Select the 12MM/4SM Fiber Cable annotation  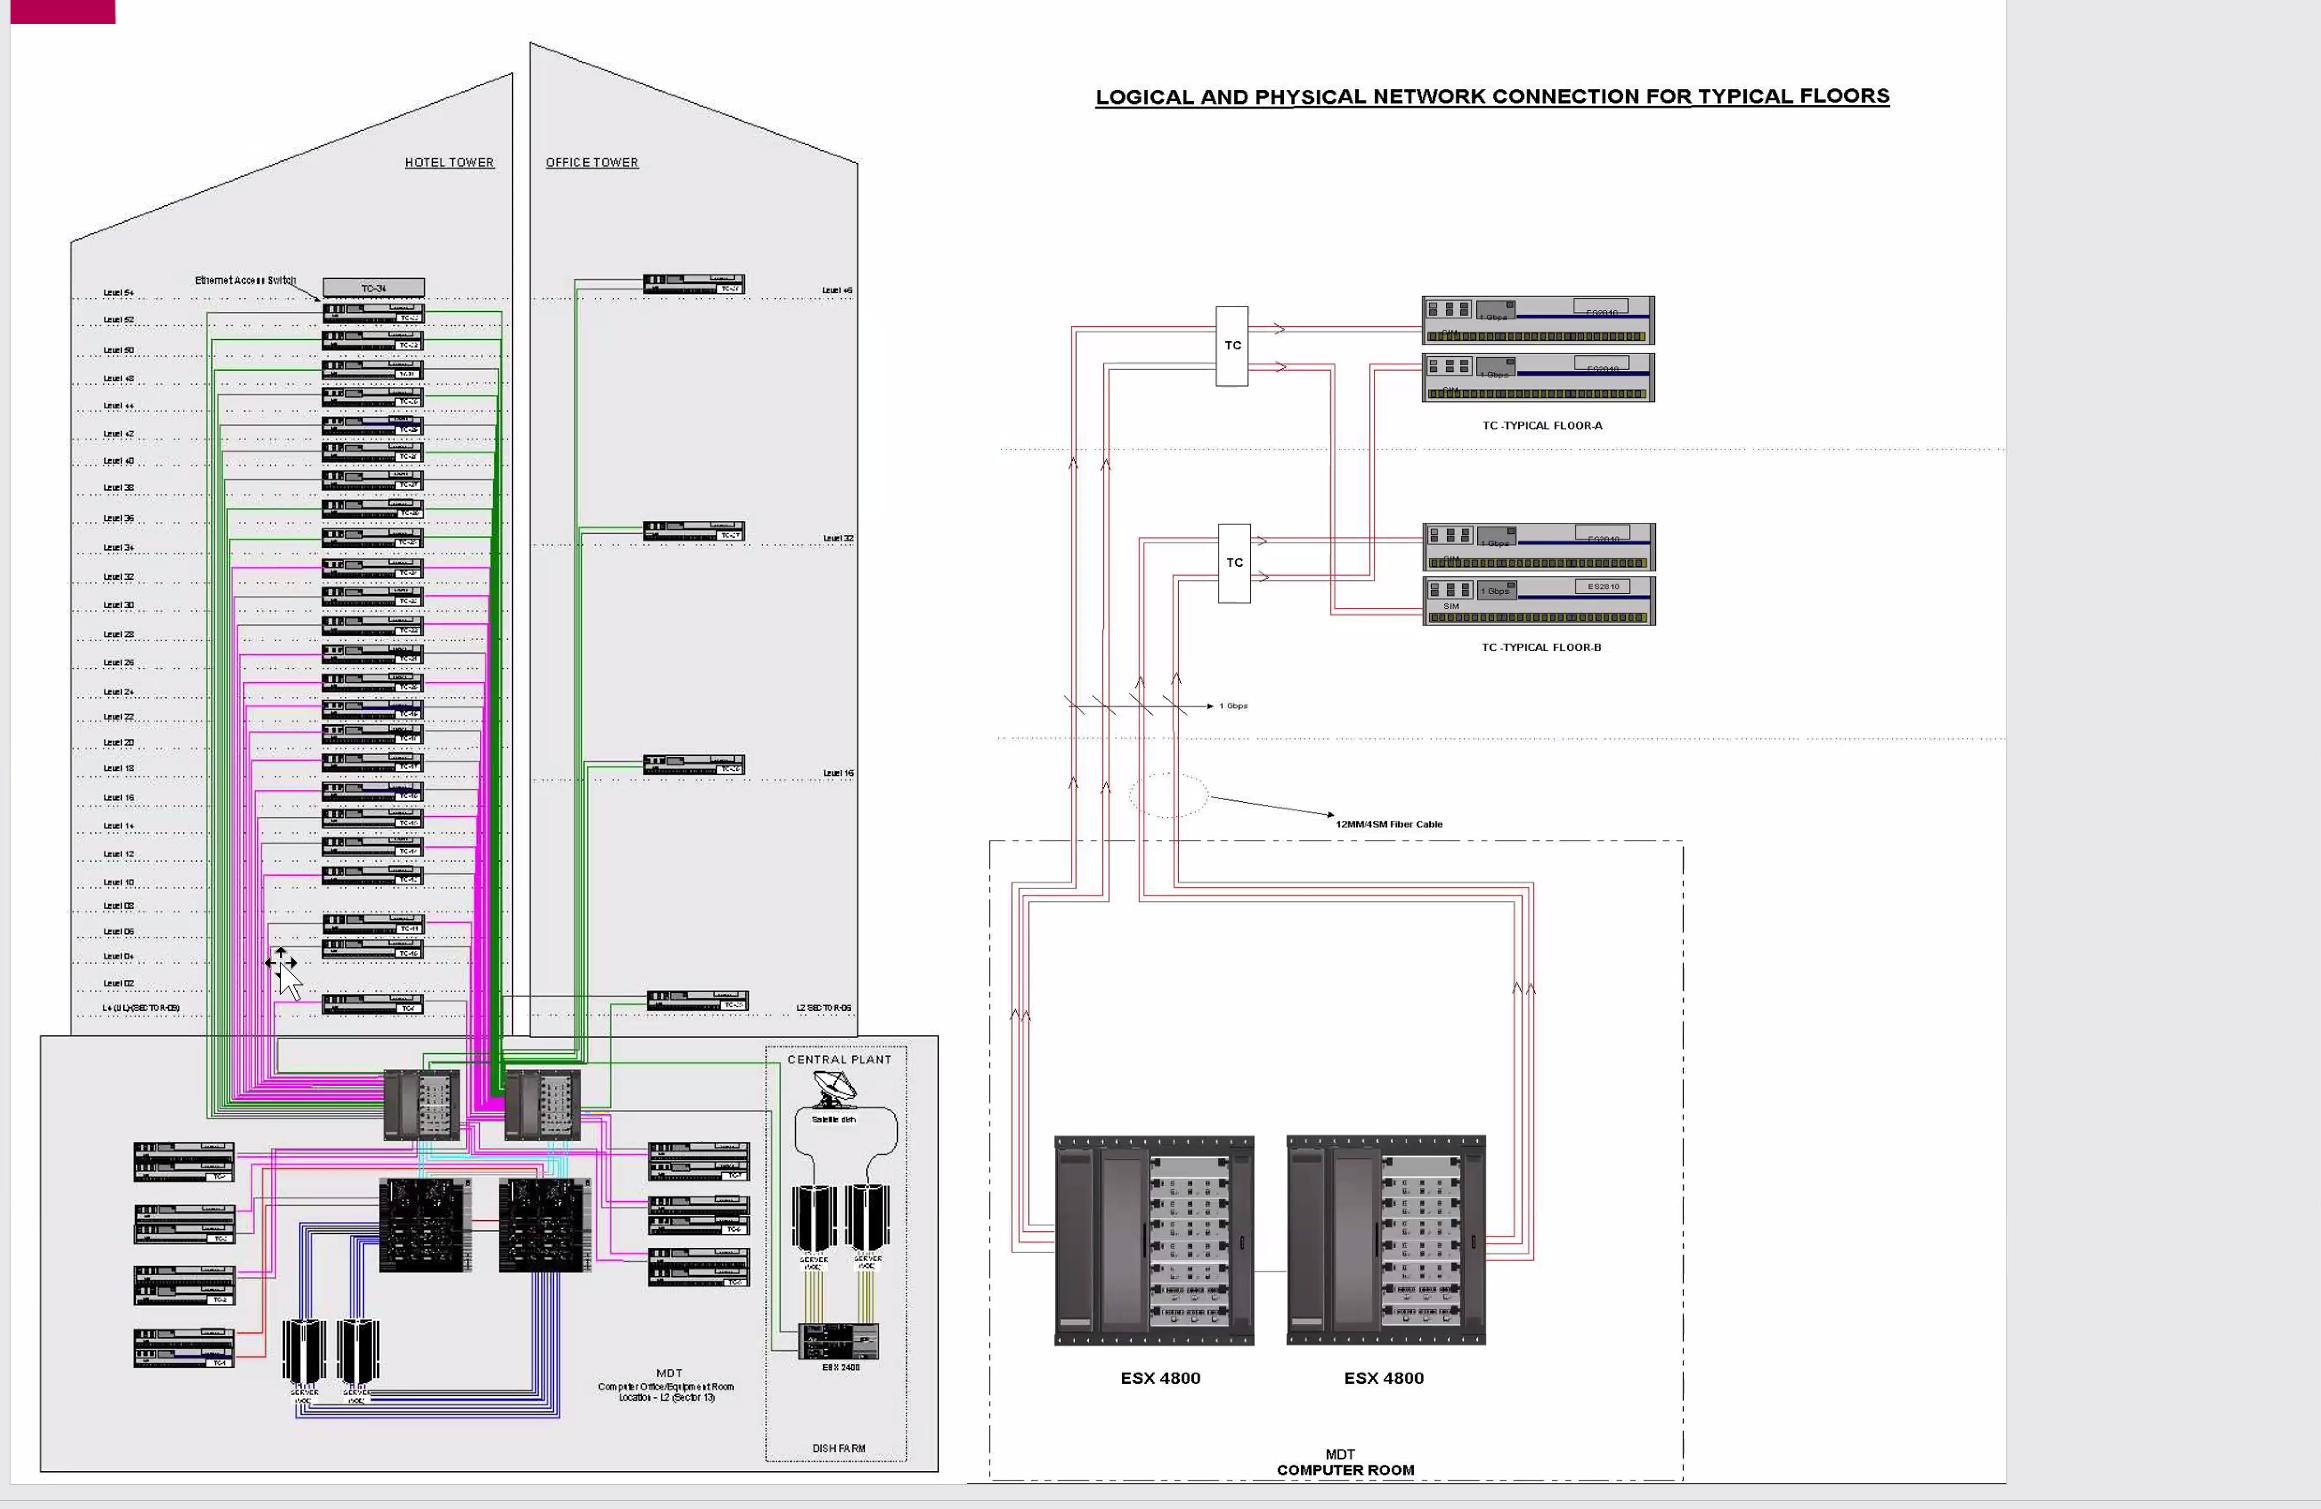pos(1388,824)
